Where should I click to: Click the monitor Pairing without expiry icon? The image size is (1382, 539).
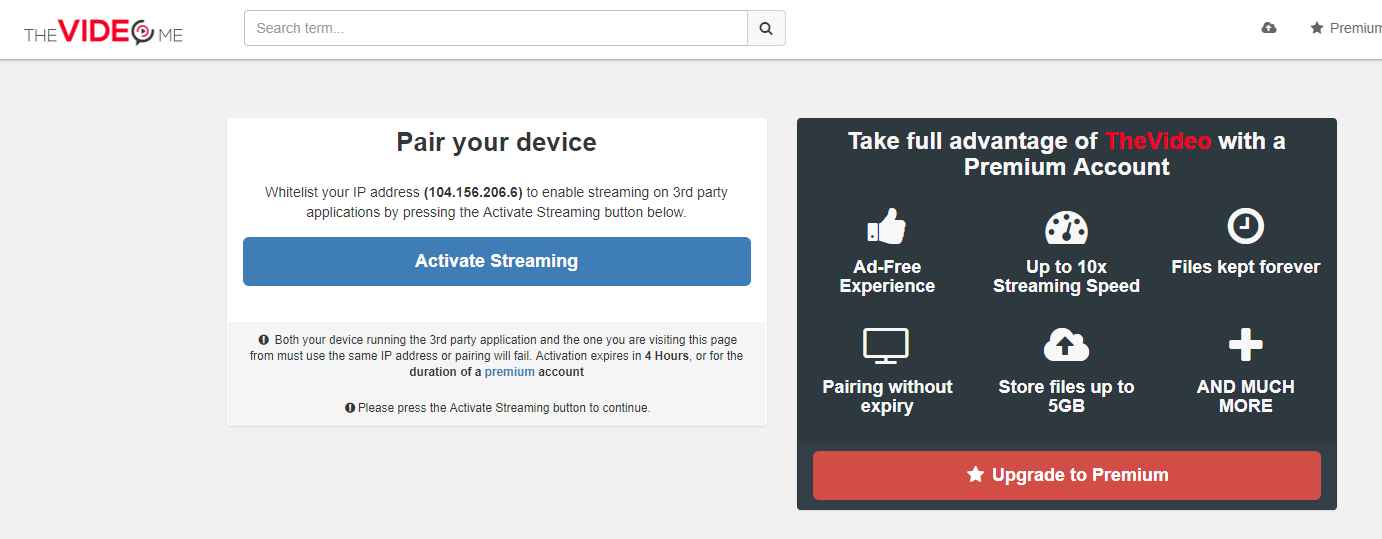pyautogui.click(x=886, y=346)
